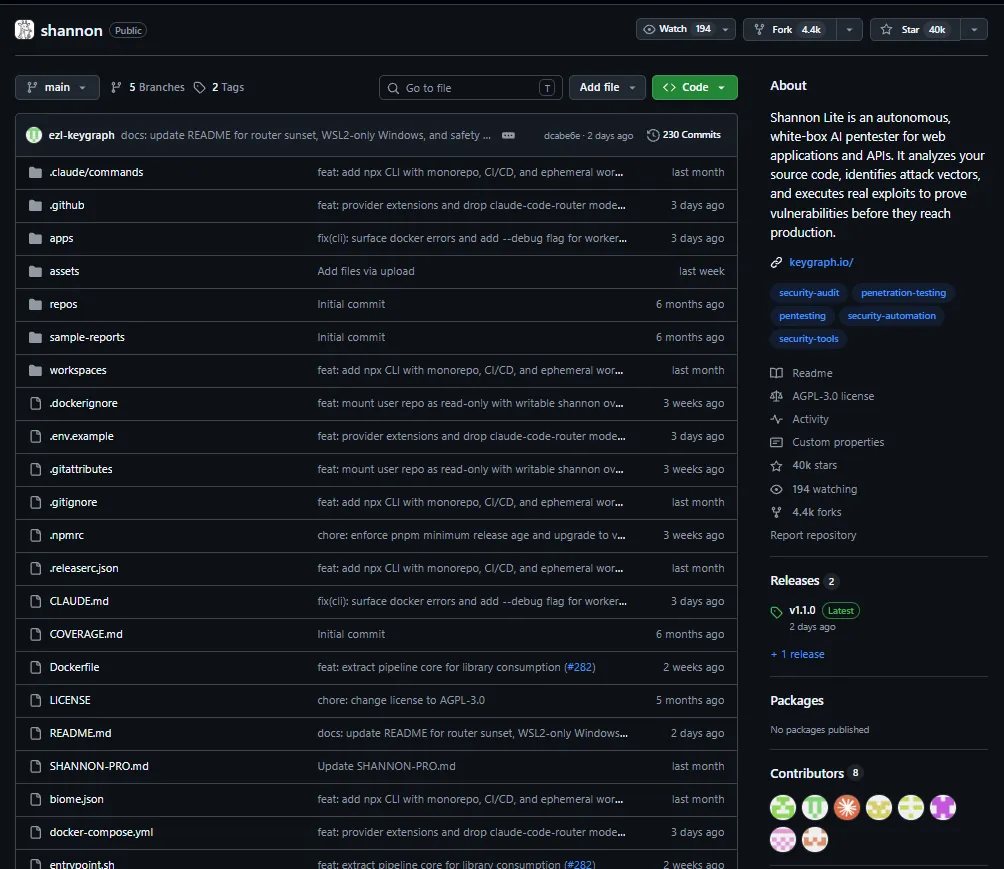Click the branches icon next to 5 Branches
Image resolution: width=1004 pixels, height=869 pixels.
click(x=116, y=88)
